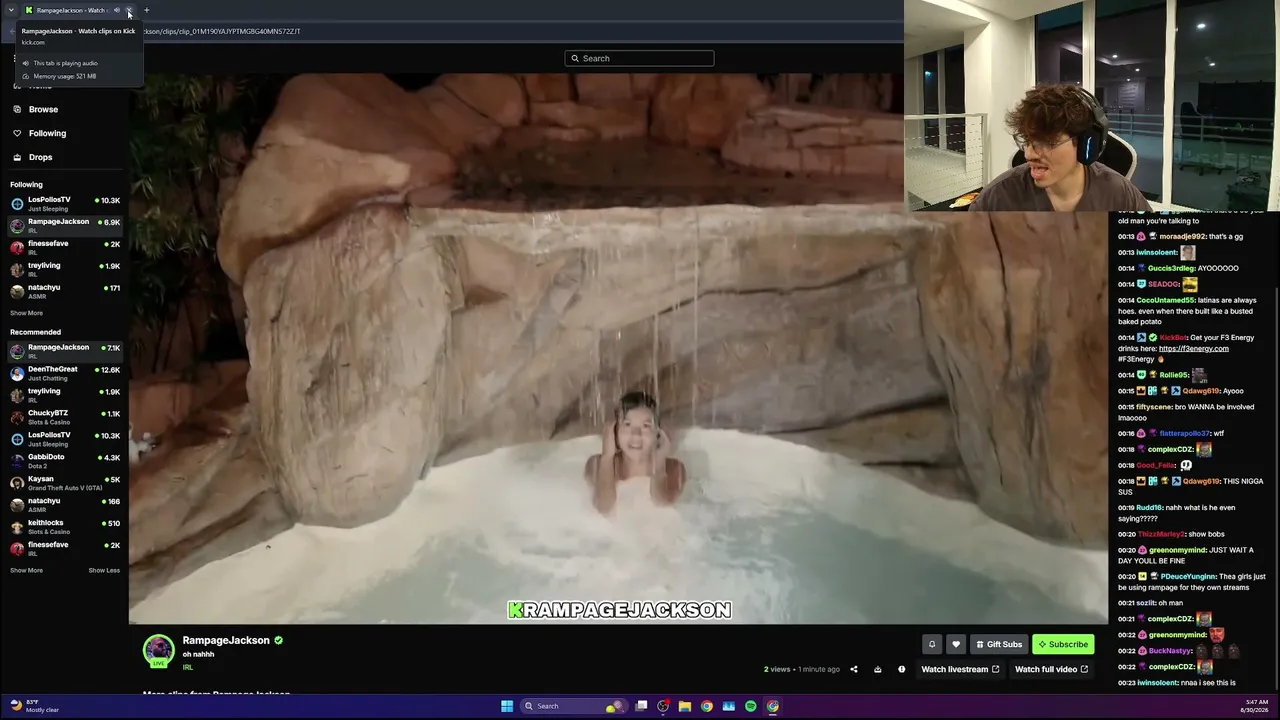Click the verified badge next to RampageJackson
Viewport: 1280px width, 720px height.
(x=279, y=640)
